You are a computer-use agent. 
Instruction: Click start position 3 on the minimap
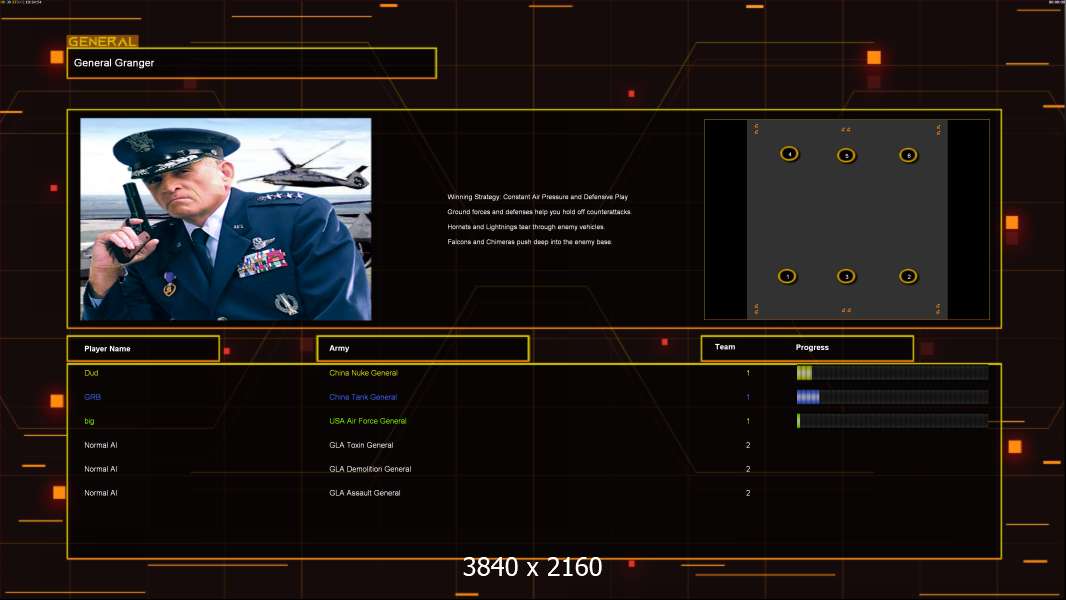(846, 276)
